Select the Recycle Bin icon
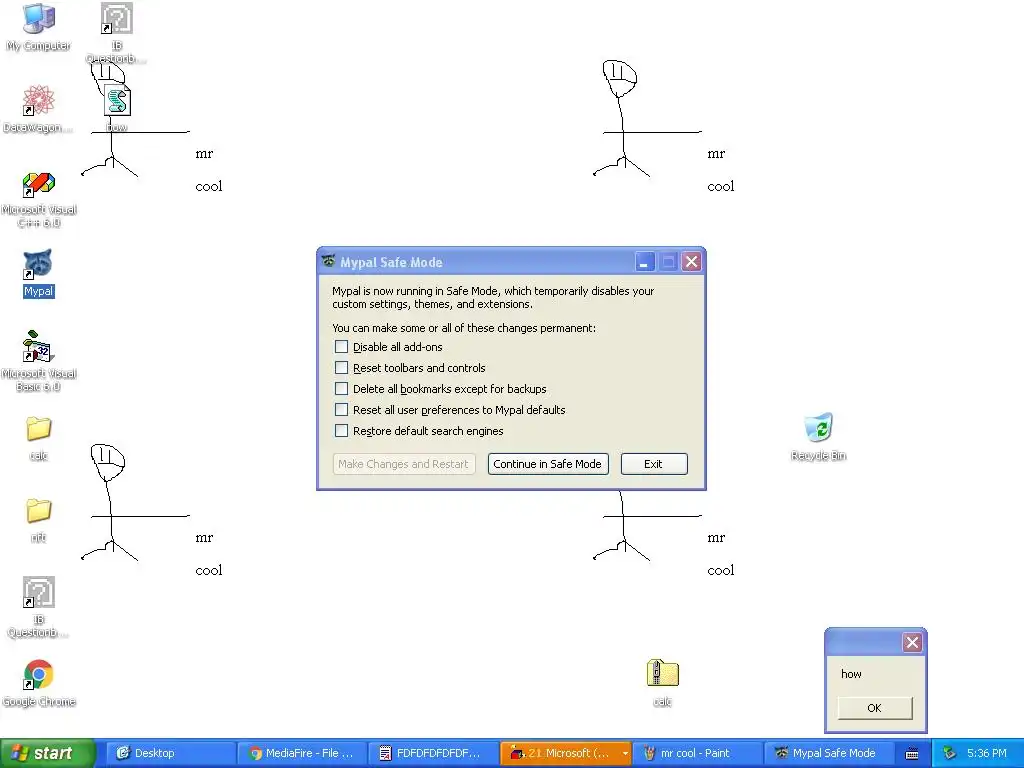The width and height of the screenshot is (1024, 768). click(818, 428)
